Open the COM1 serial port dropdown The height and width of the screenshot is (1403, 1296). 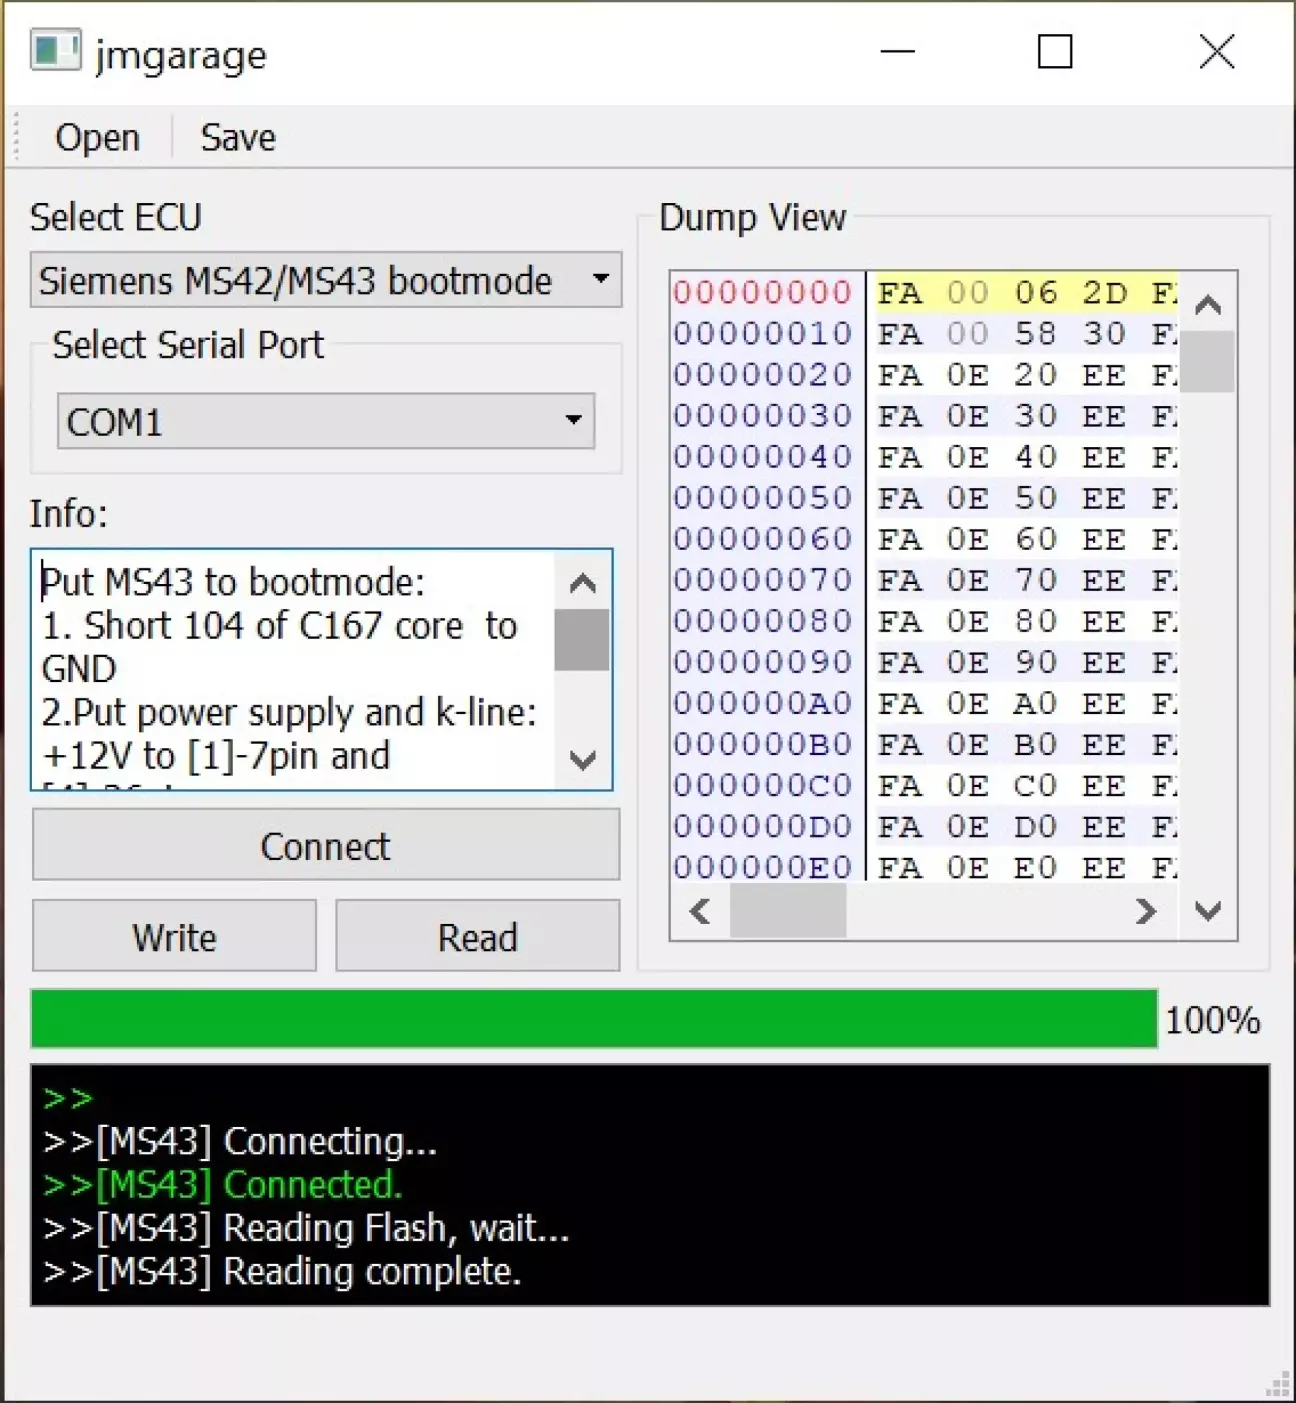(x=326, y=421)
